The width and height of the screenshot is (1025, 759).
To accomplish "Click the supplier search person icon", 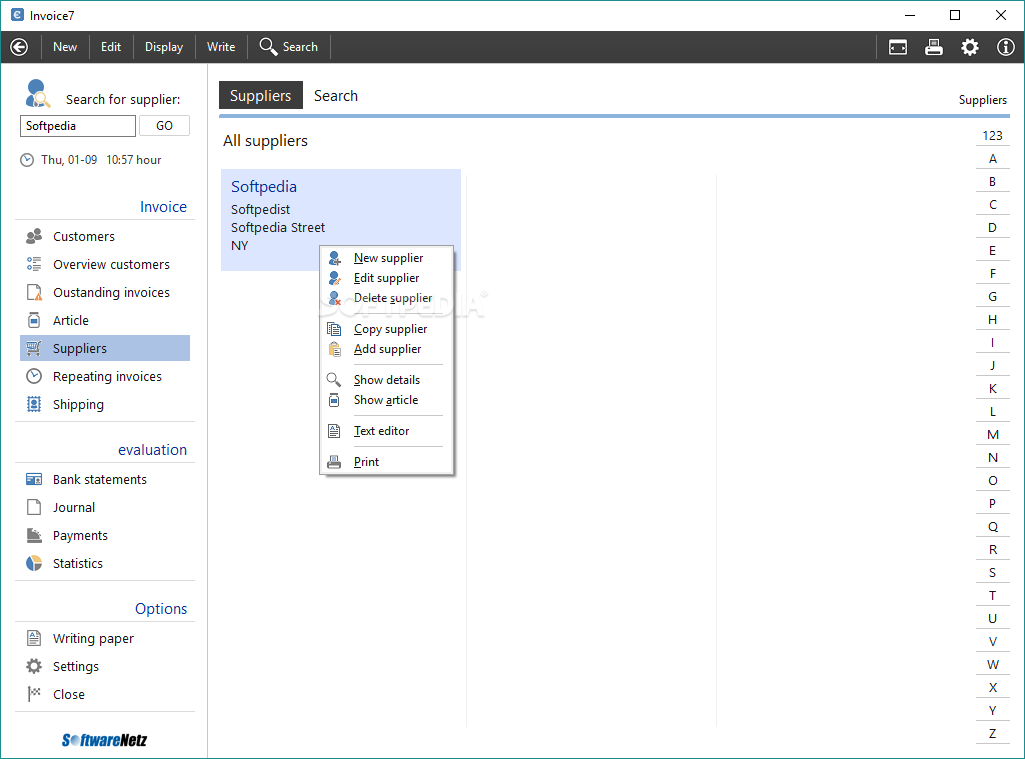I will point(37,93).
